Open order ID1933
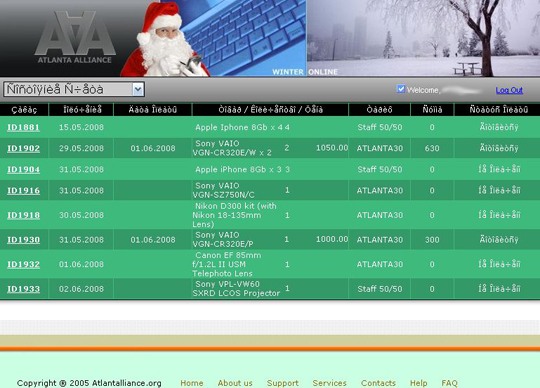 [x=23, y=289]
